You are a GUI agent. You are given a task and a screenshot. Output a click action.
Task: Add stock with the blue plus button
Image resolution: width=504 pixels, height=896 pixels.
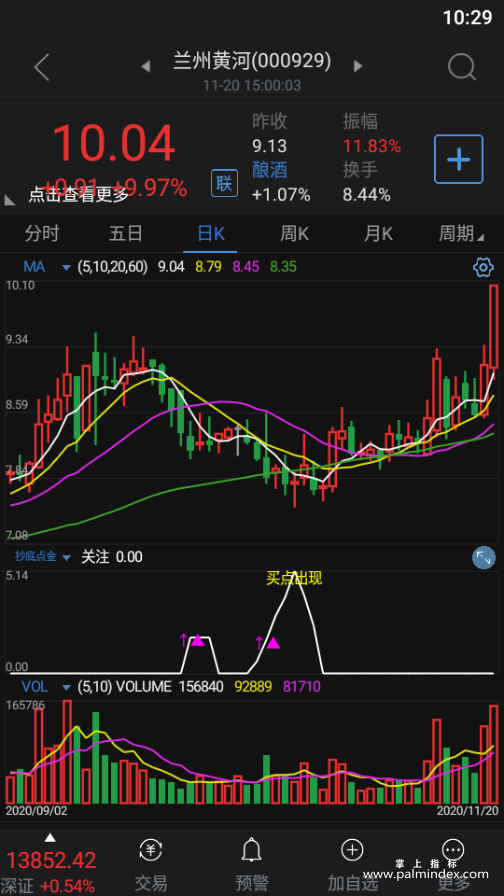tap(458, 159)
